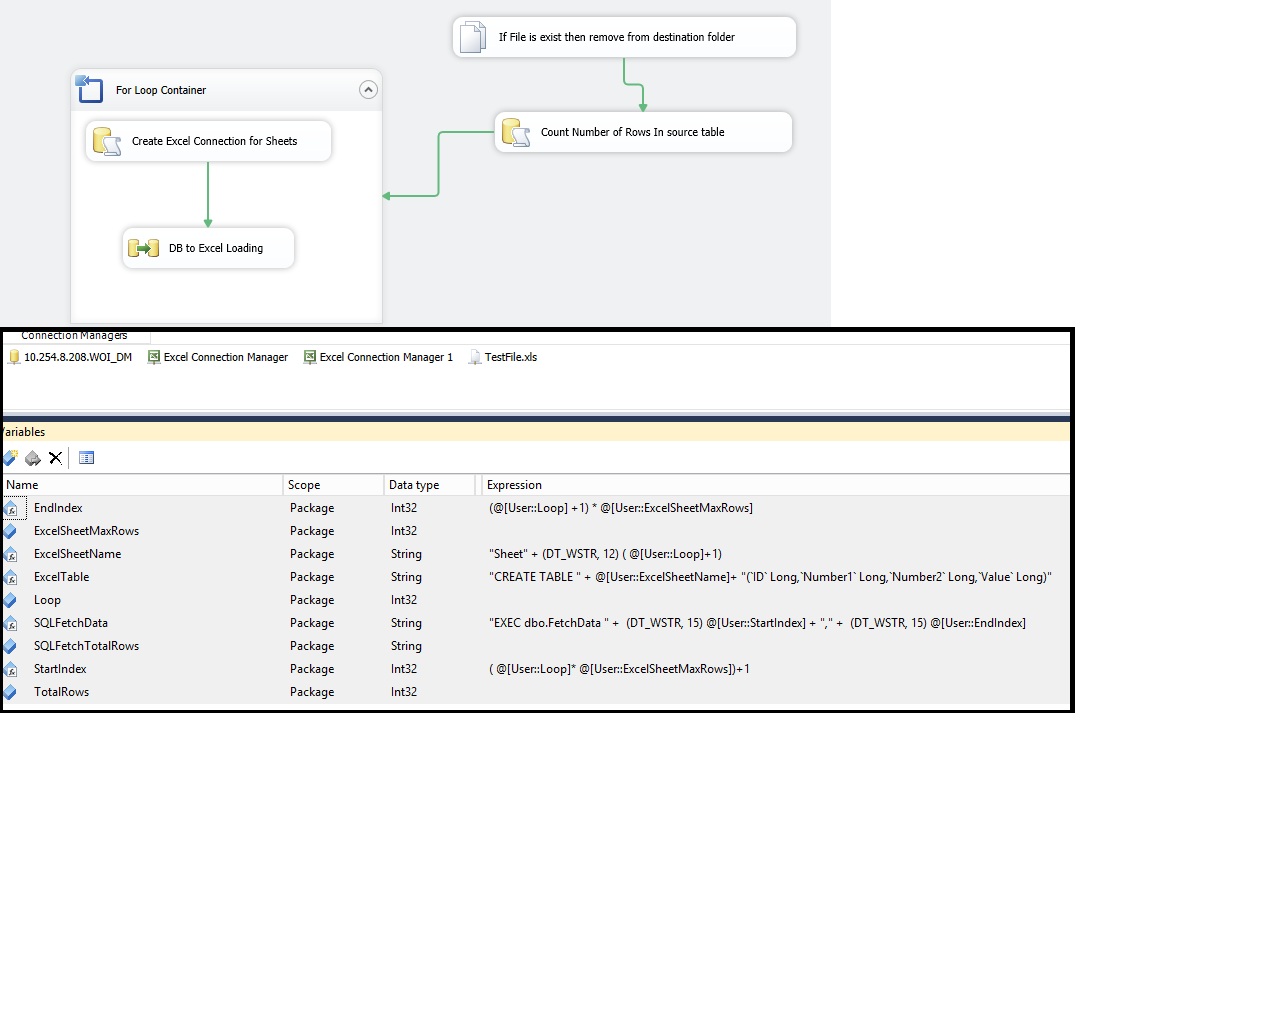Click Excel Connection Manager 1 icon
The image size is (1280, 1024).
click(x=310, y=357)
